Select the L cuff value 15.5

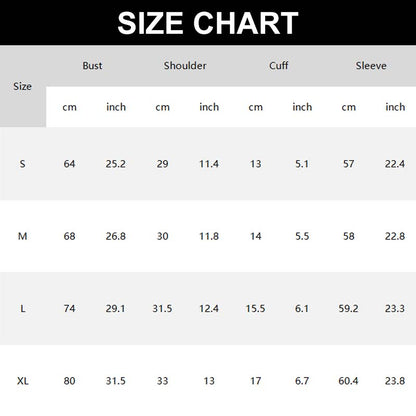[x=255, y=309]
